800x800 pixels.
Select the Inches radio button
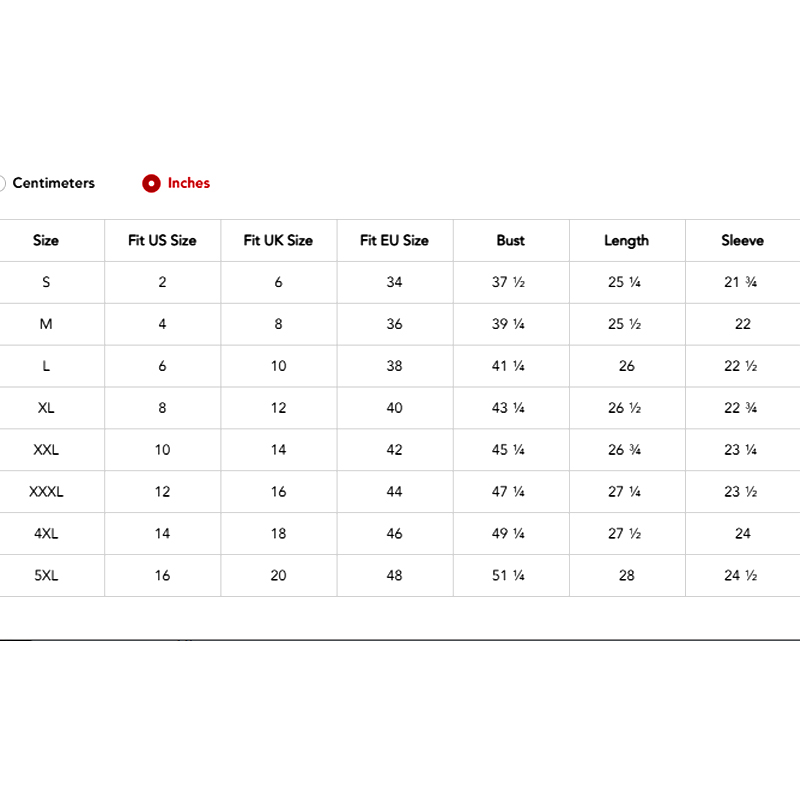(151, 183)
